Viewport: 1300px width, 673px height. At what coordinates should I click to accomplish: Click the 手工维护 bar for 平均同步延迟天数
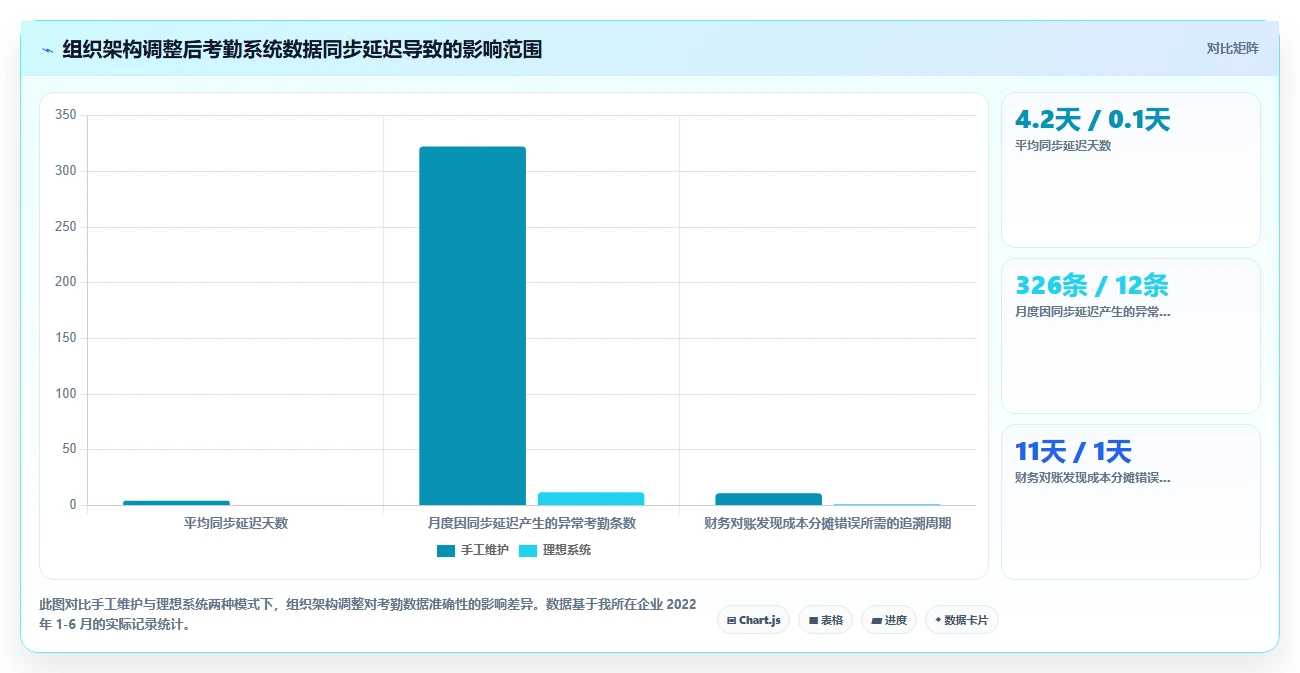point(176,503)
